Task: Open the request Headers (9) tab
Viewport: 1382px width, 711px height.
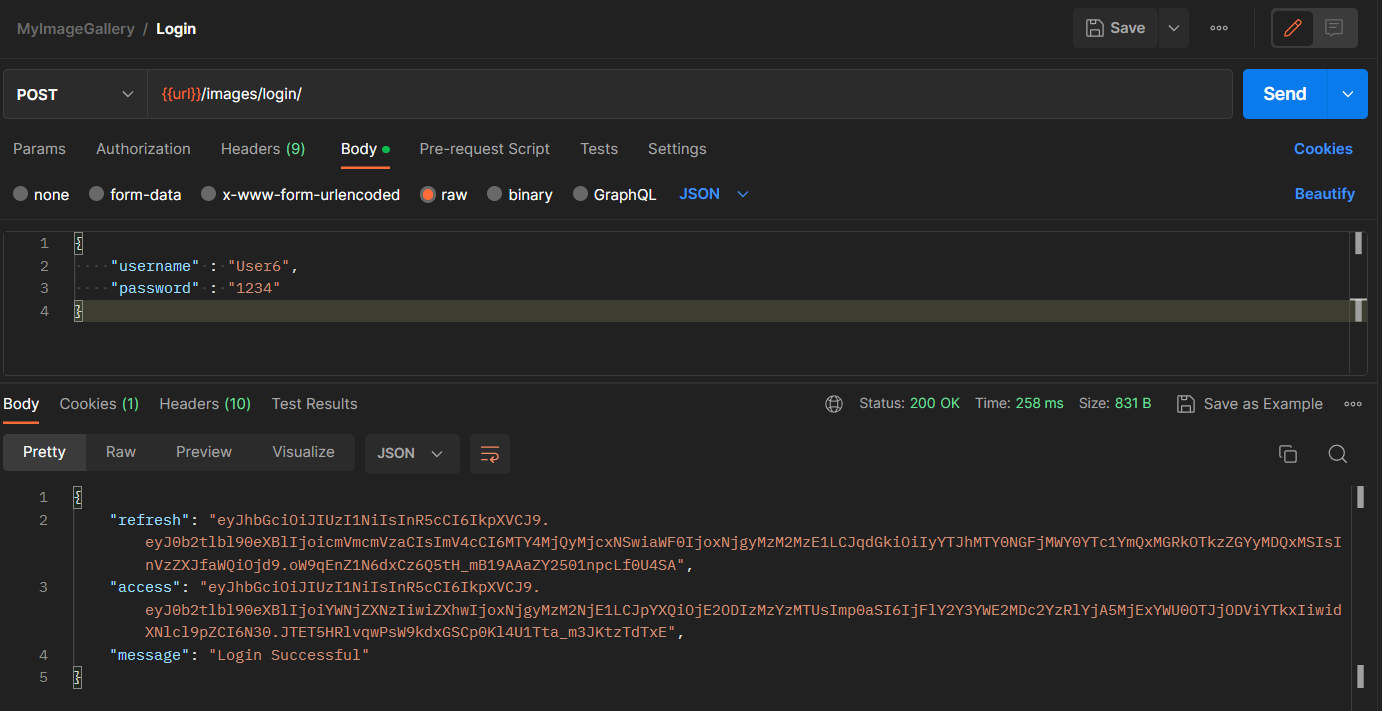Action: (263, 149)
